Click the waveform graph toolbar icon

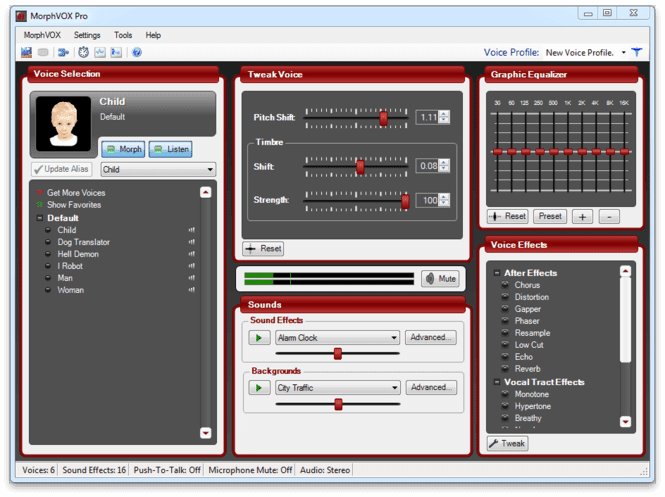click(x=100, y=52)
